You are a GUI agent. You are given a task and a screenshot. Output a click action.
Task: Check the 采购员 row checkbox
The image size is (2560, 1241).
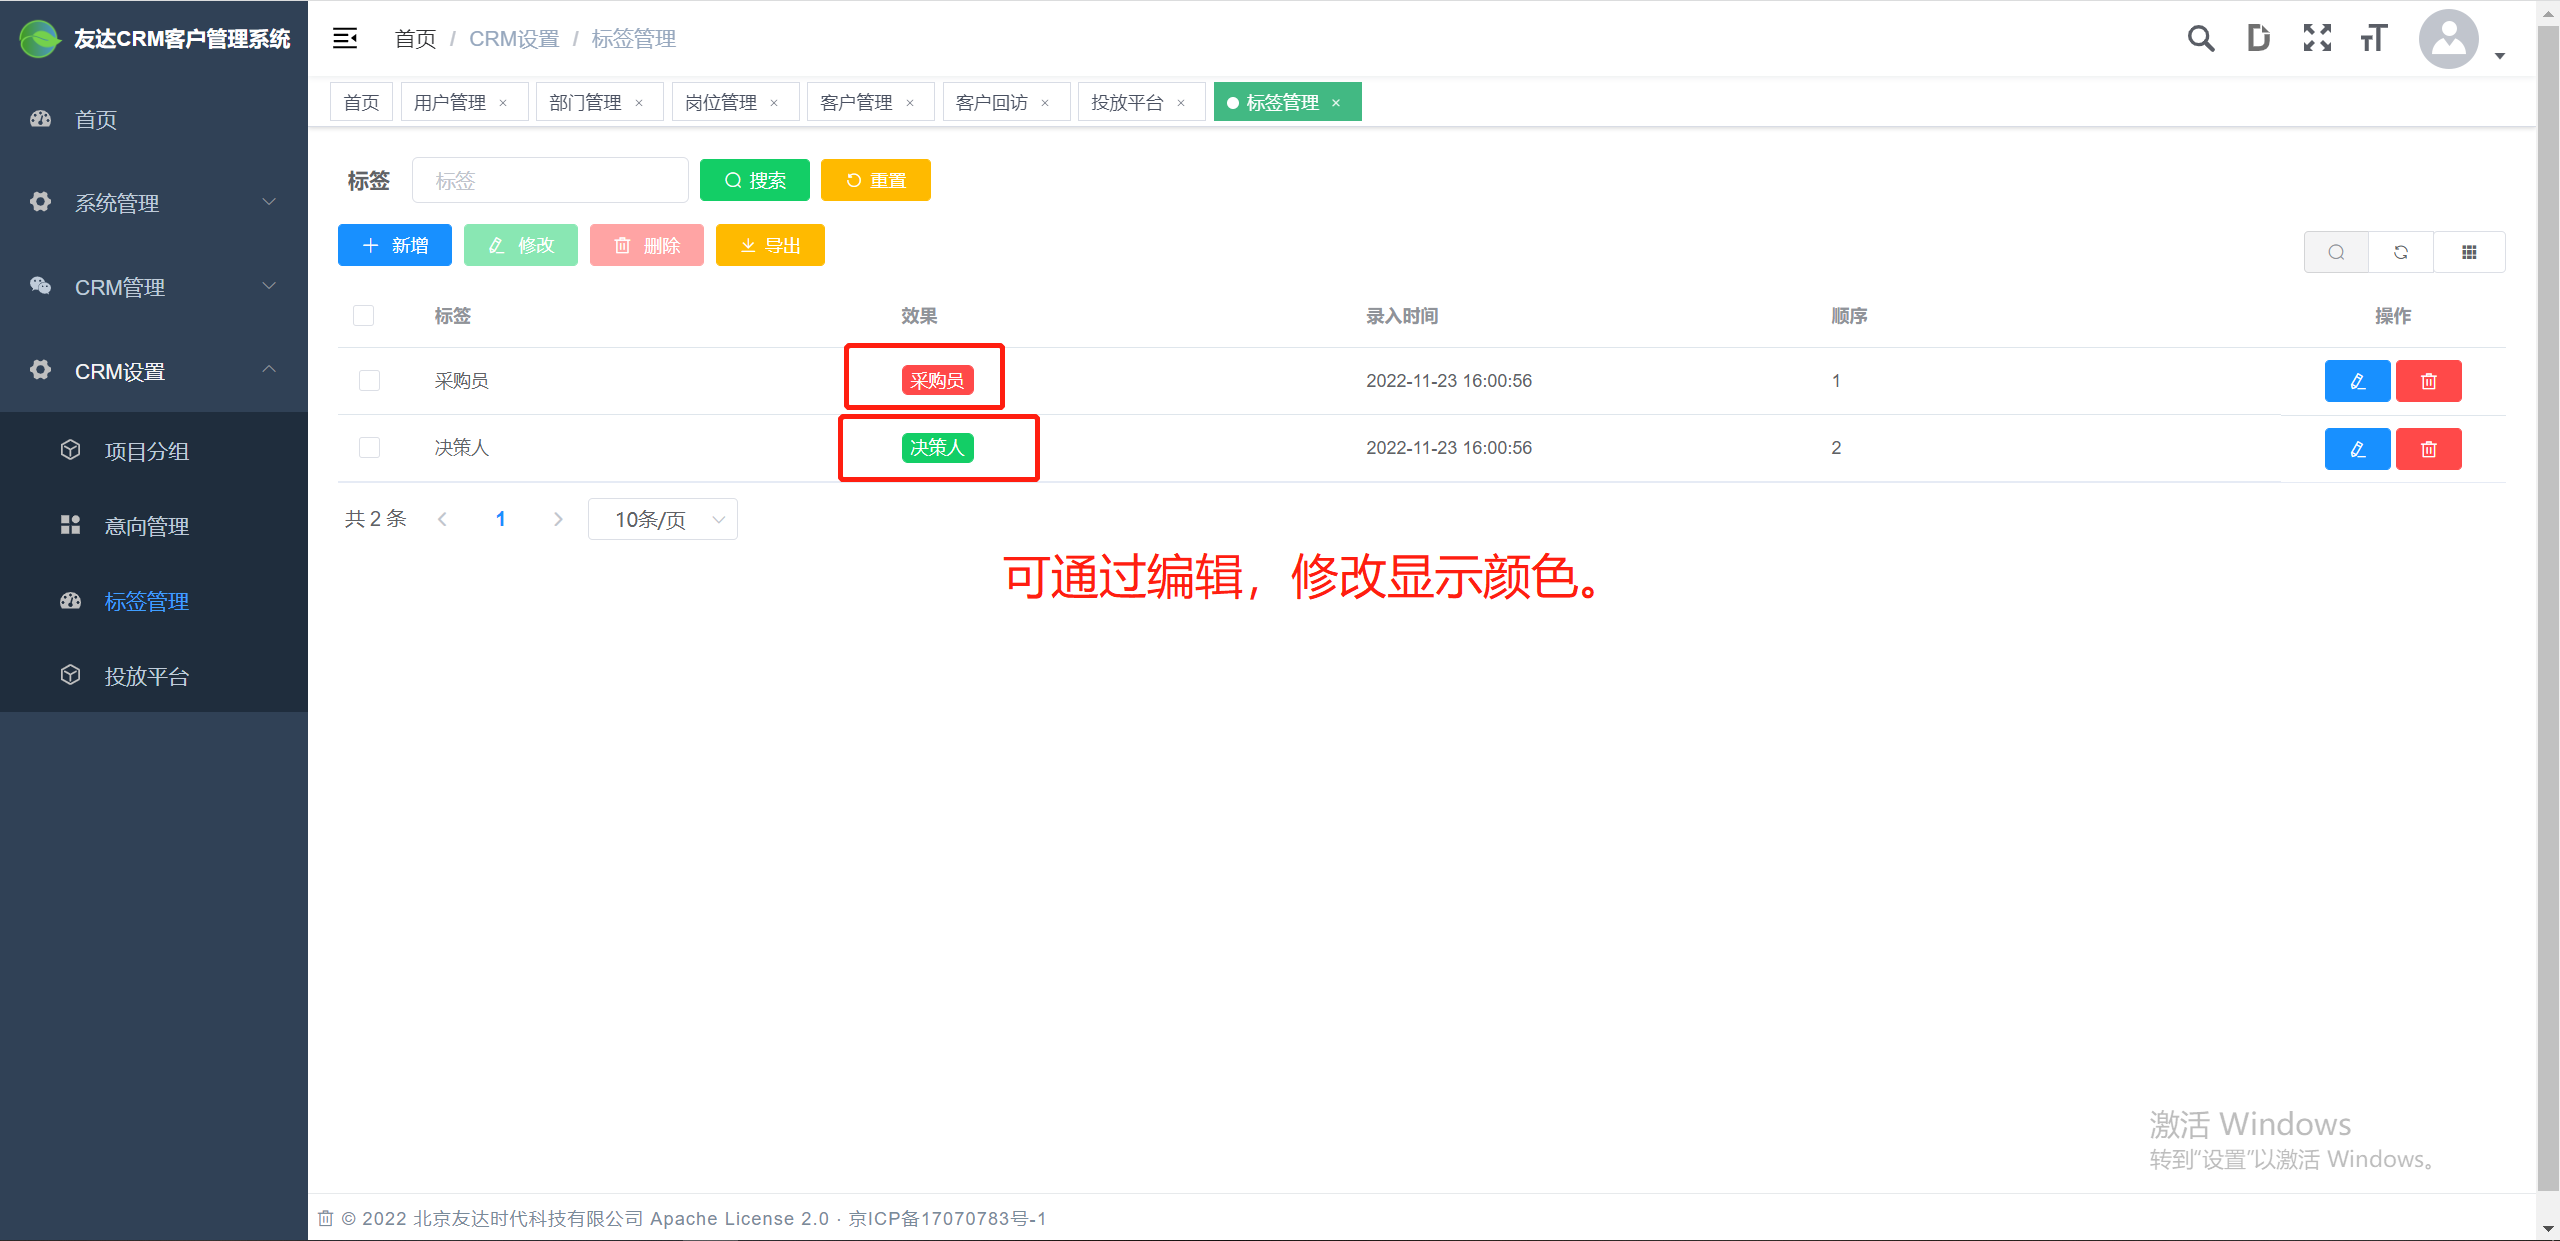[x=370, y=381]
